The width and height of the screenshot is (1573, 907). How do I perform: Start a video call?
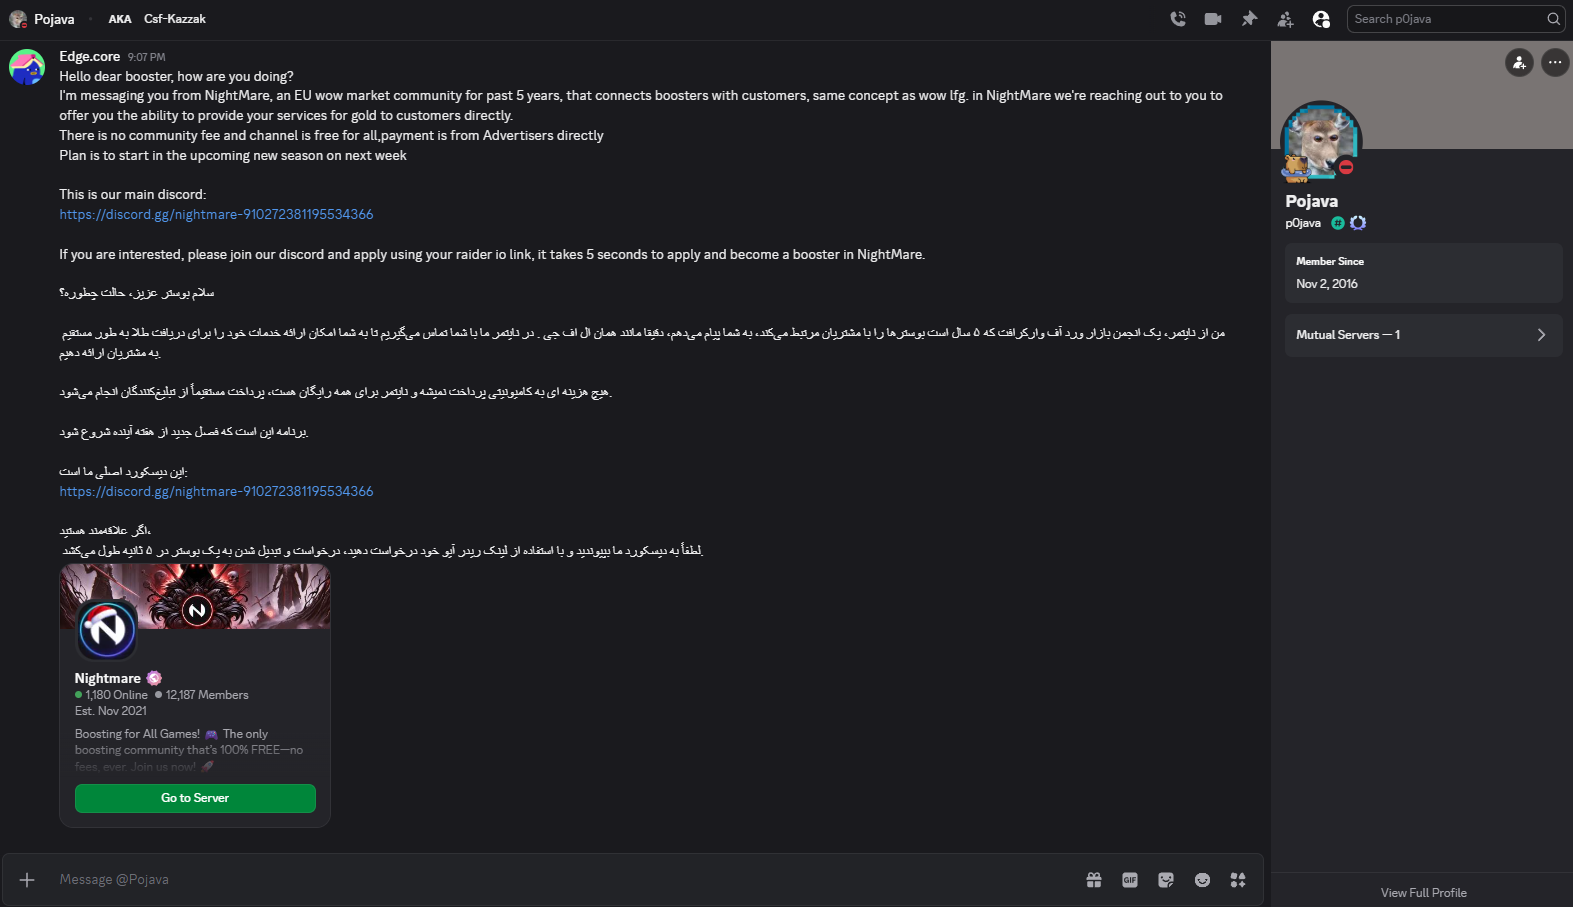(x=1213, y=19)
